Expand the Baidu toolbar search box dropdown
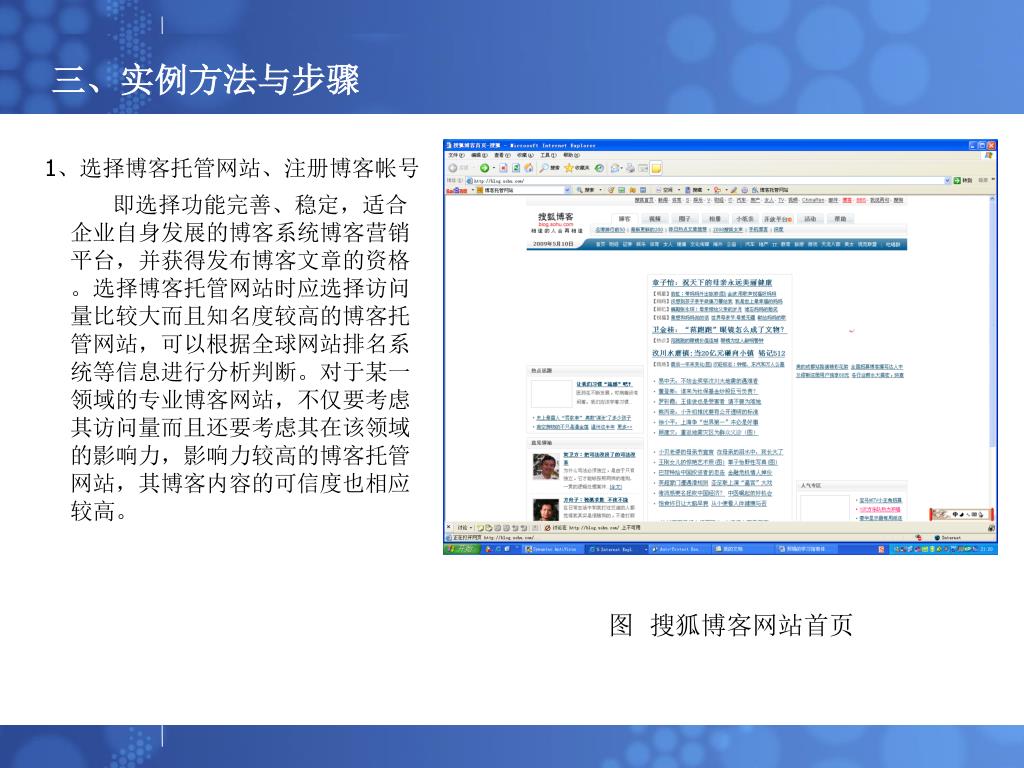Image resolution: width=1024 pixels, height=768 pixels. (x=568, y=190)
